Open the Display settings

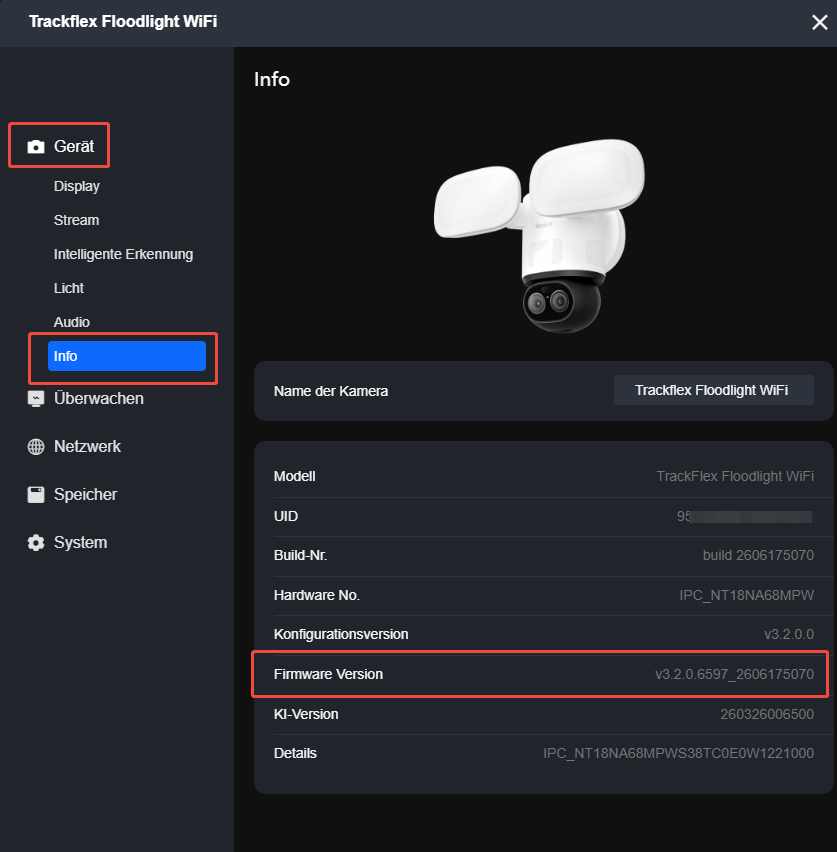(77, 186)
